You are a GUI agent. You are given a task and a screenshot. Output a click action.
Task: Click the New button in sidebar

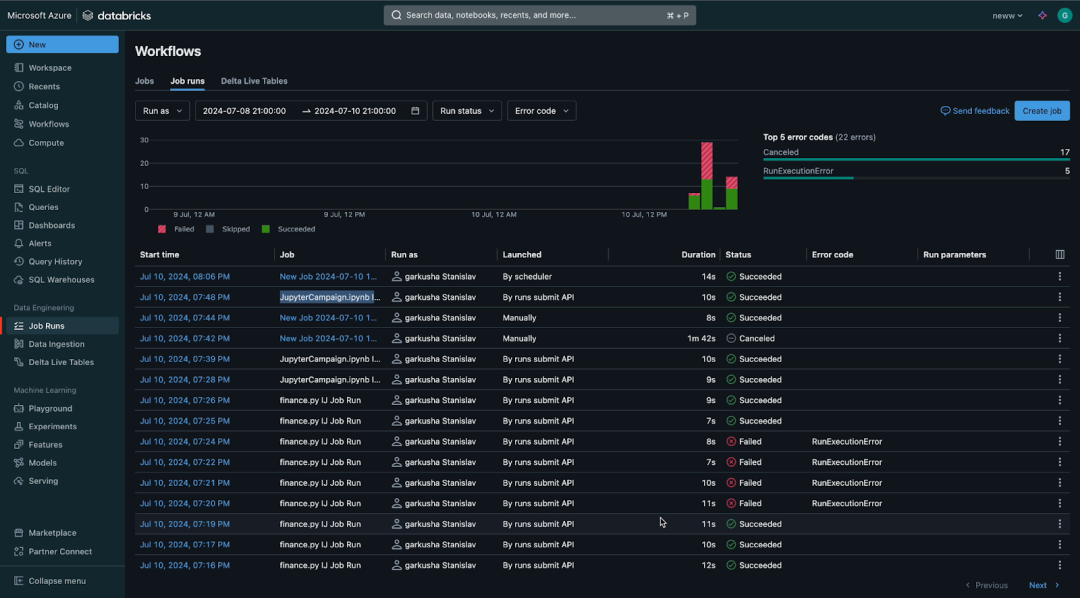coord(62,44)
